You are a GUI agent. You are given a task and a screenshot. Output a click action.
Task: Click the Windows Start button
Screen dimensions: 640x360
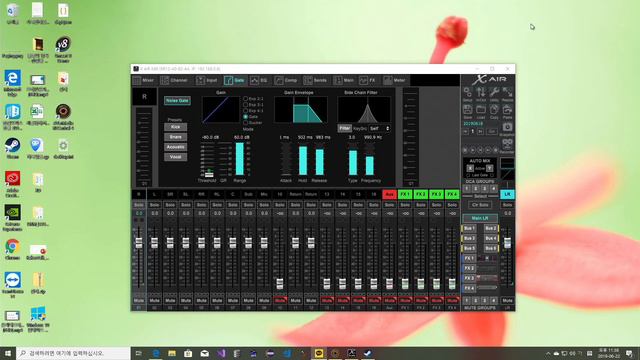(8, 353)
